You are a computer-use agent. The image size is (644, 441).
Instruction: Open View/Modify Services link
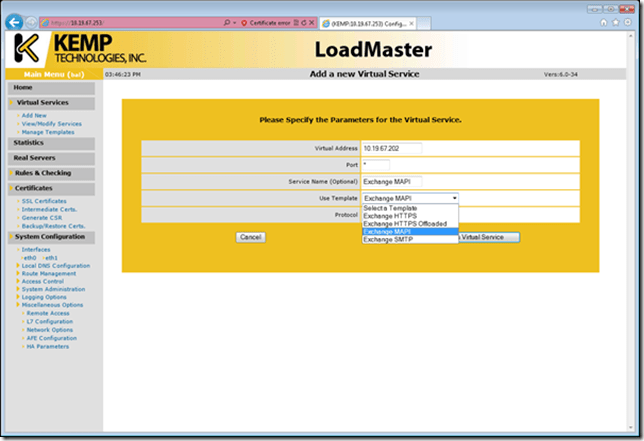52,124
